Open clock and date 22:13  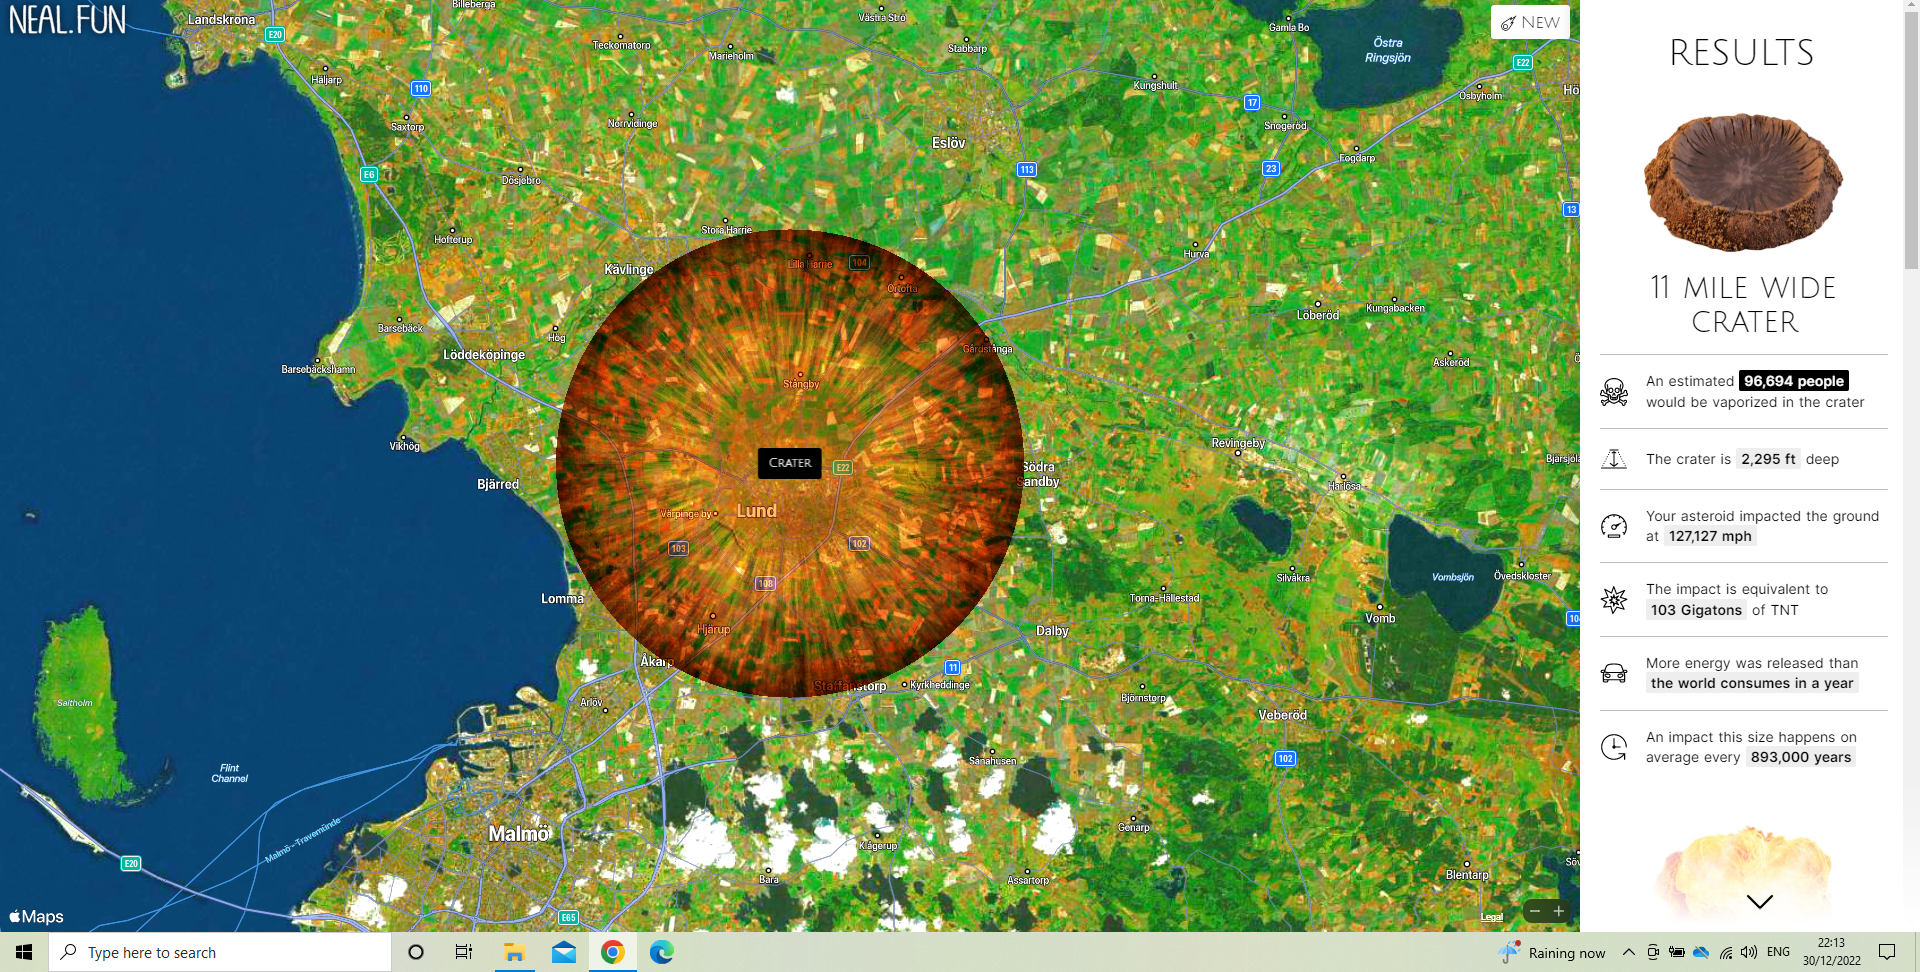(x=1831, y=952)
